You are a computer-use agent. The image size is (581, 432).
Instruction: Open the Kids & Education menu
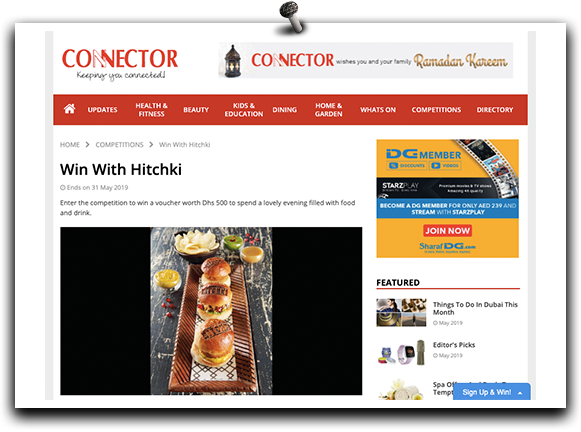pyautogui.click(x=244, y=110)
